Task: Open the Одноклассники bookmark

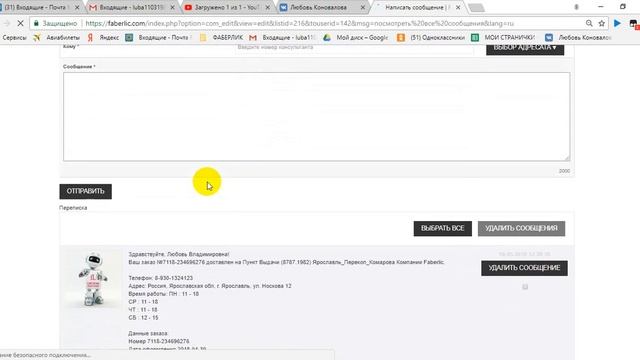Action: point(431,38)
